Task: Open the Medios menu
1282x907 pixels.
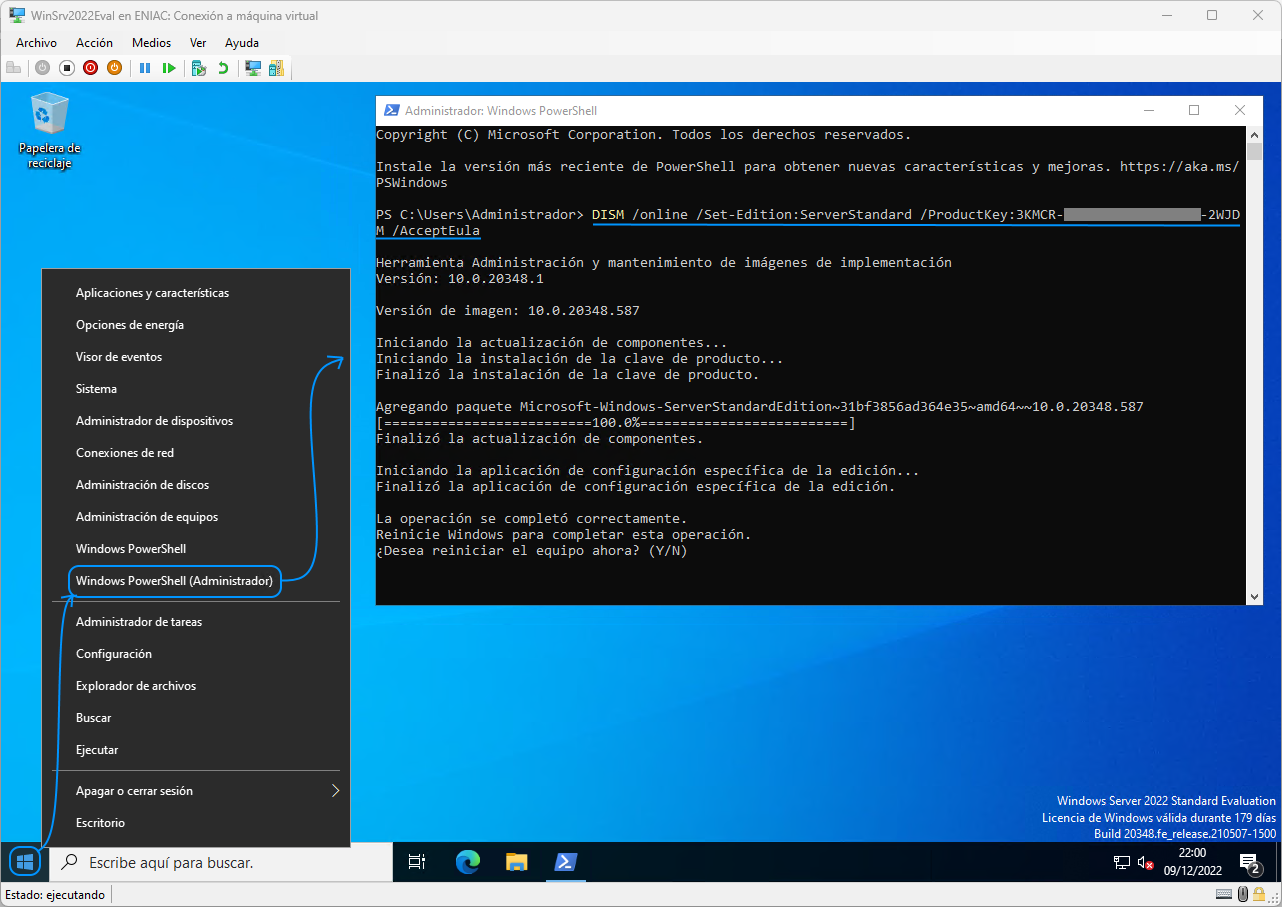Action: (x=152, y=43)
